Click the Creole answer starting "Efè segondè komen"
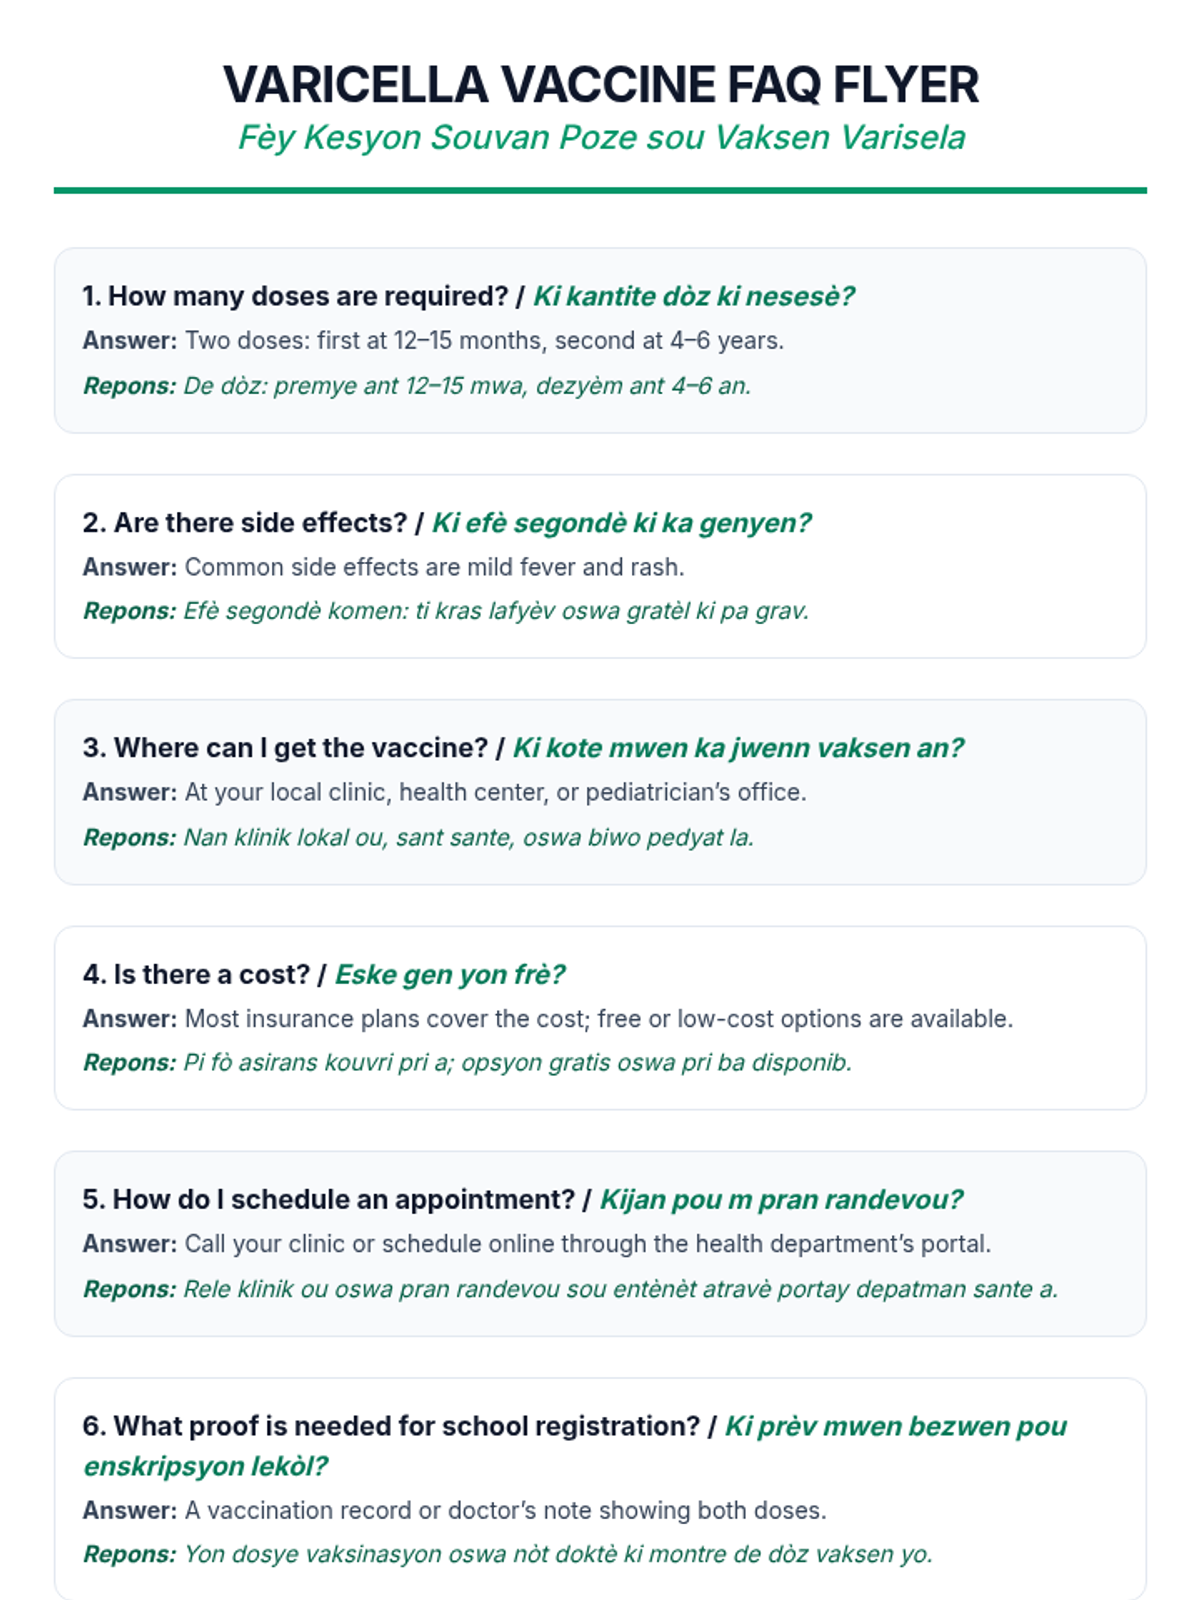 point(446,611)
